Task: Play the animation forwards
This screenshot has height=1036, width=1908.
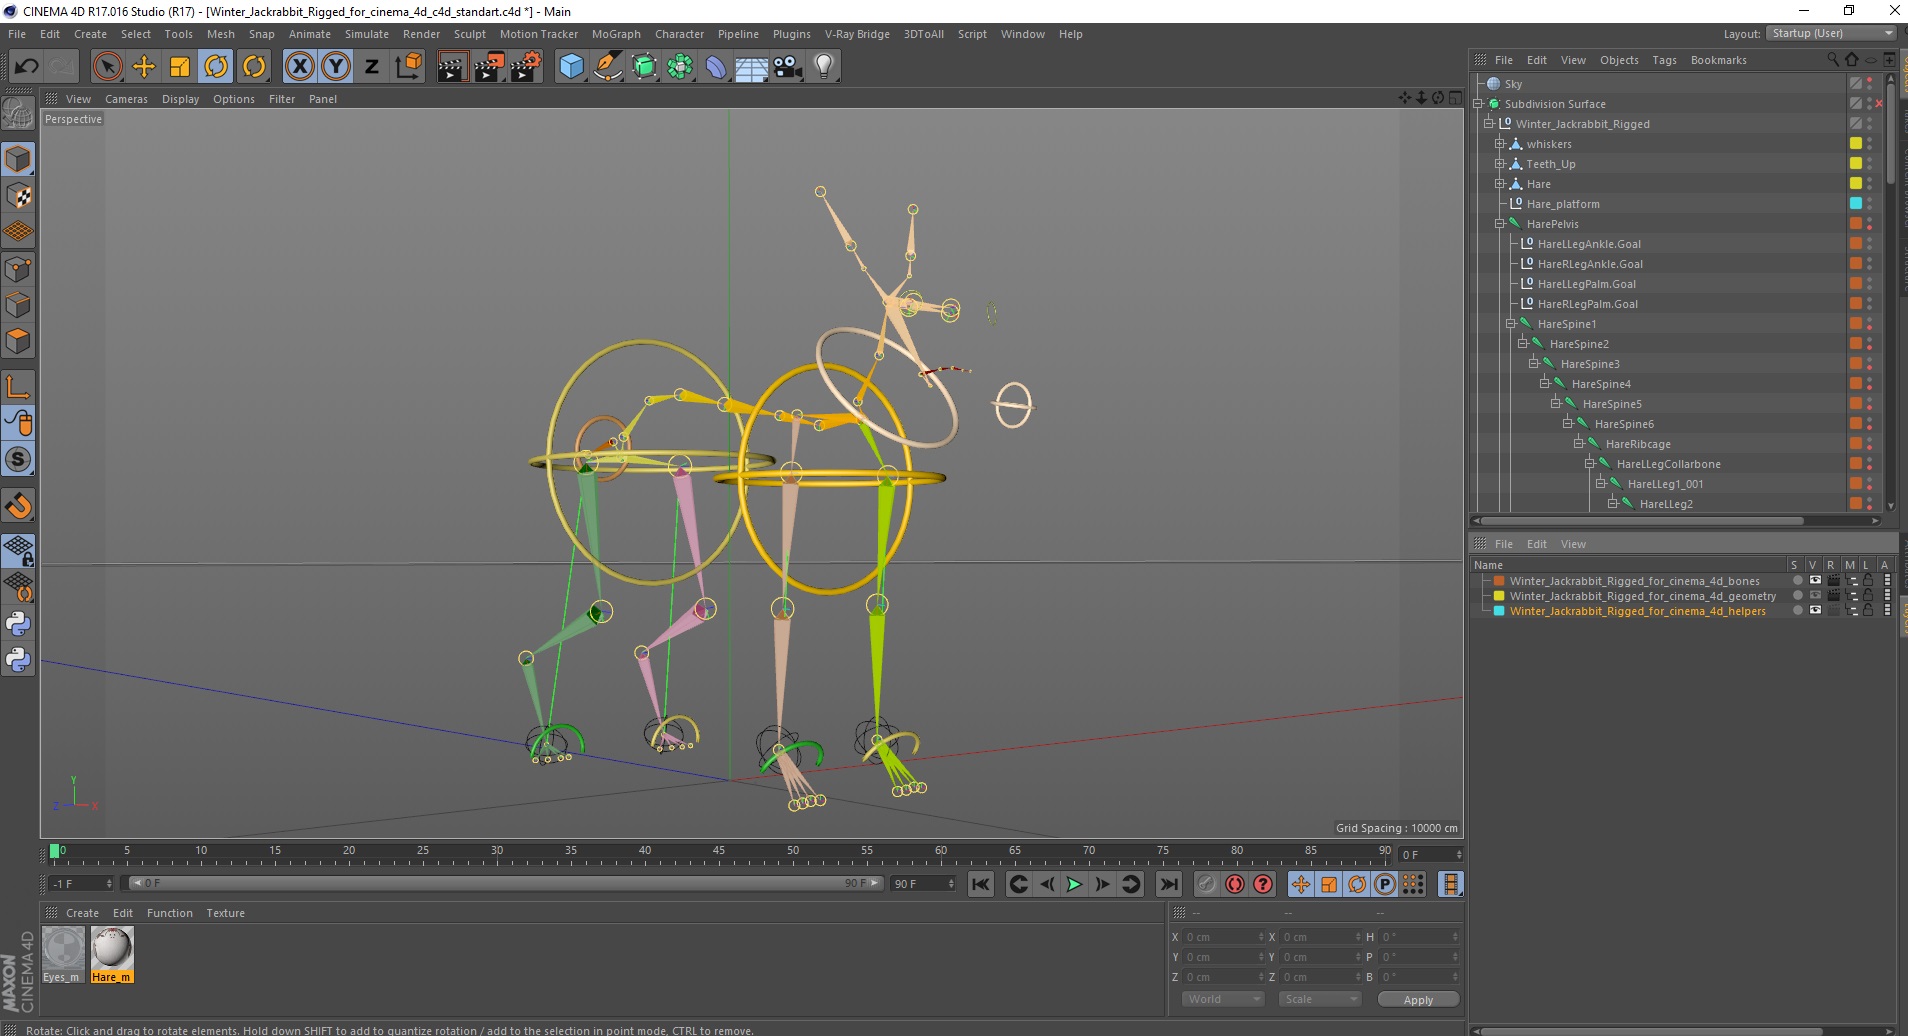Action: pyautogui.click(x=1074, y=884)
